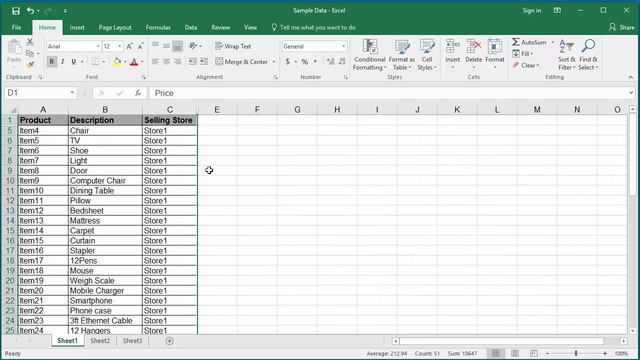This screenshot has height=360, width=640.
Task: Click the Sign in link
Action: [x=532, y=11]
